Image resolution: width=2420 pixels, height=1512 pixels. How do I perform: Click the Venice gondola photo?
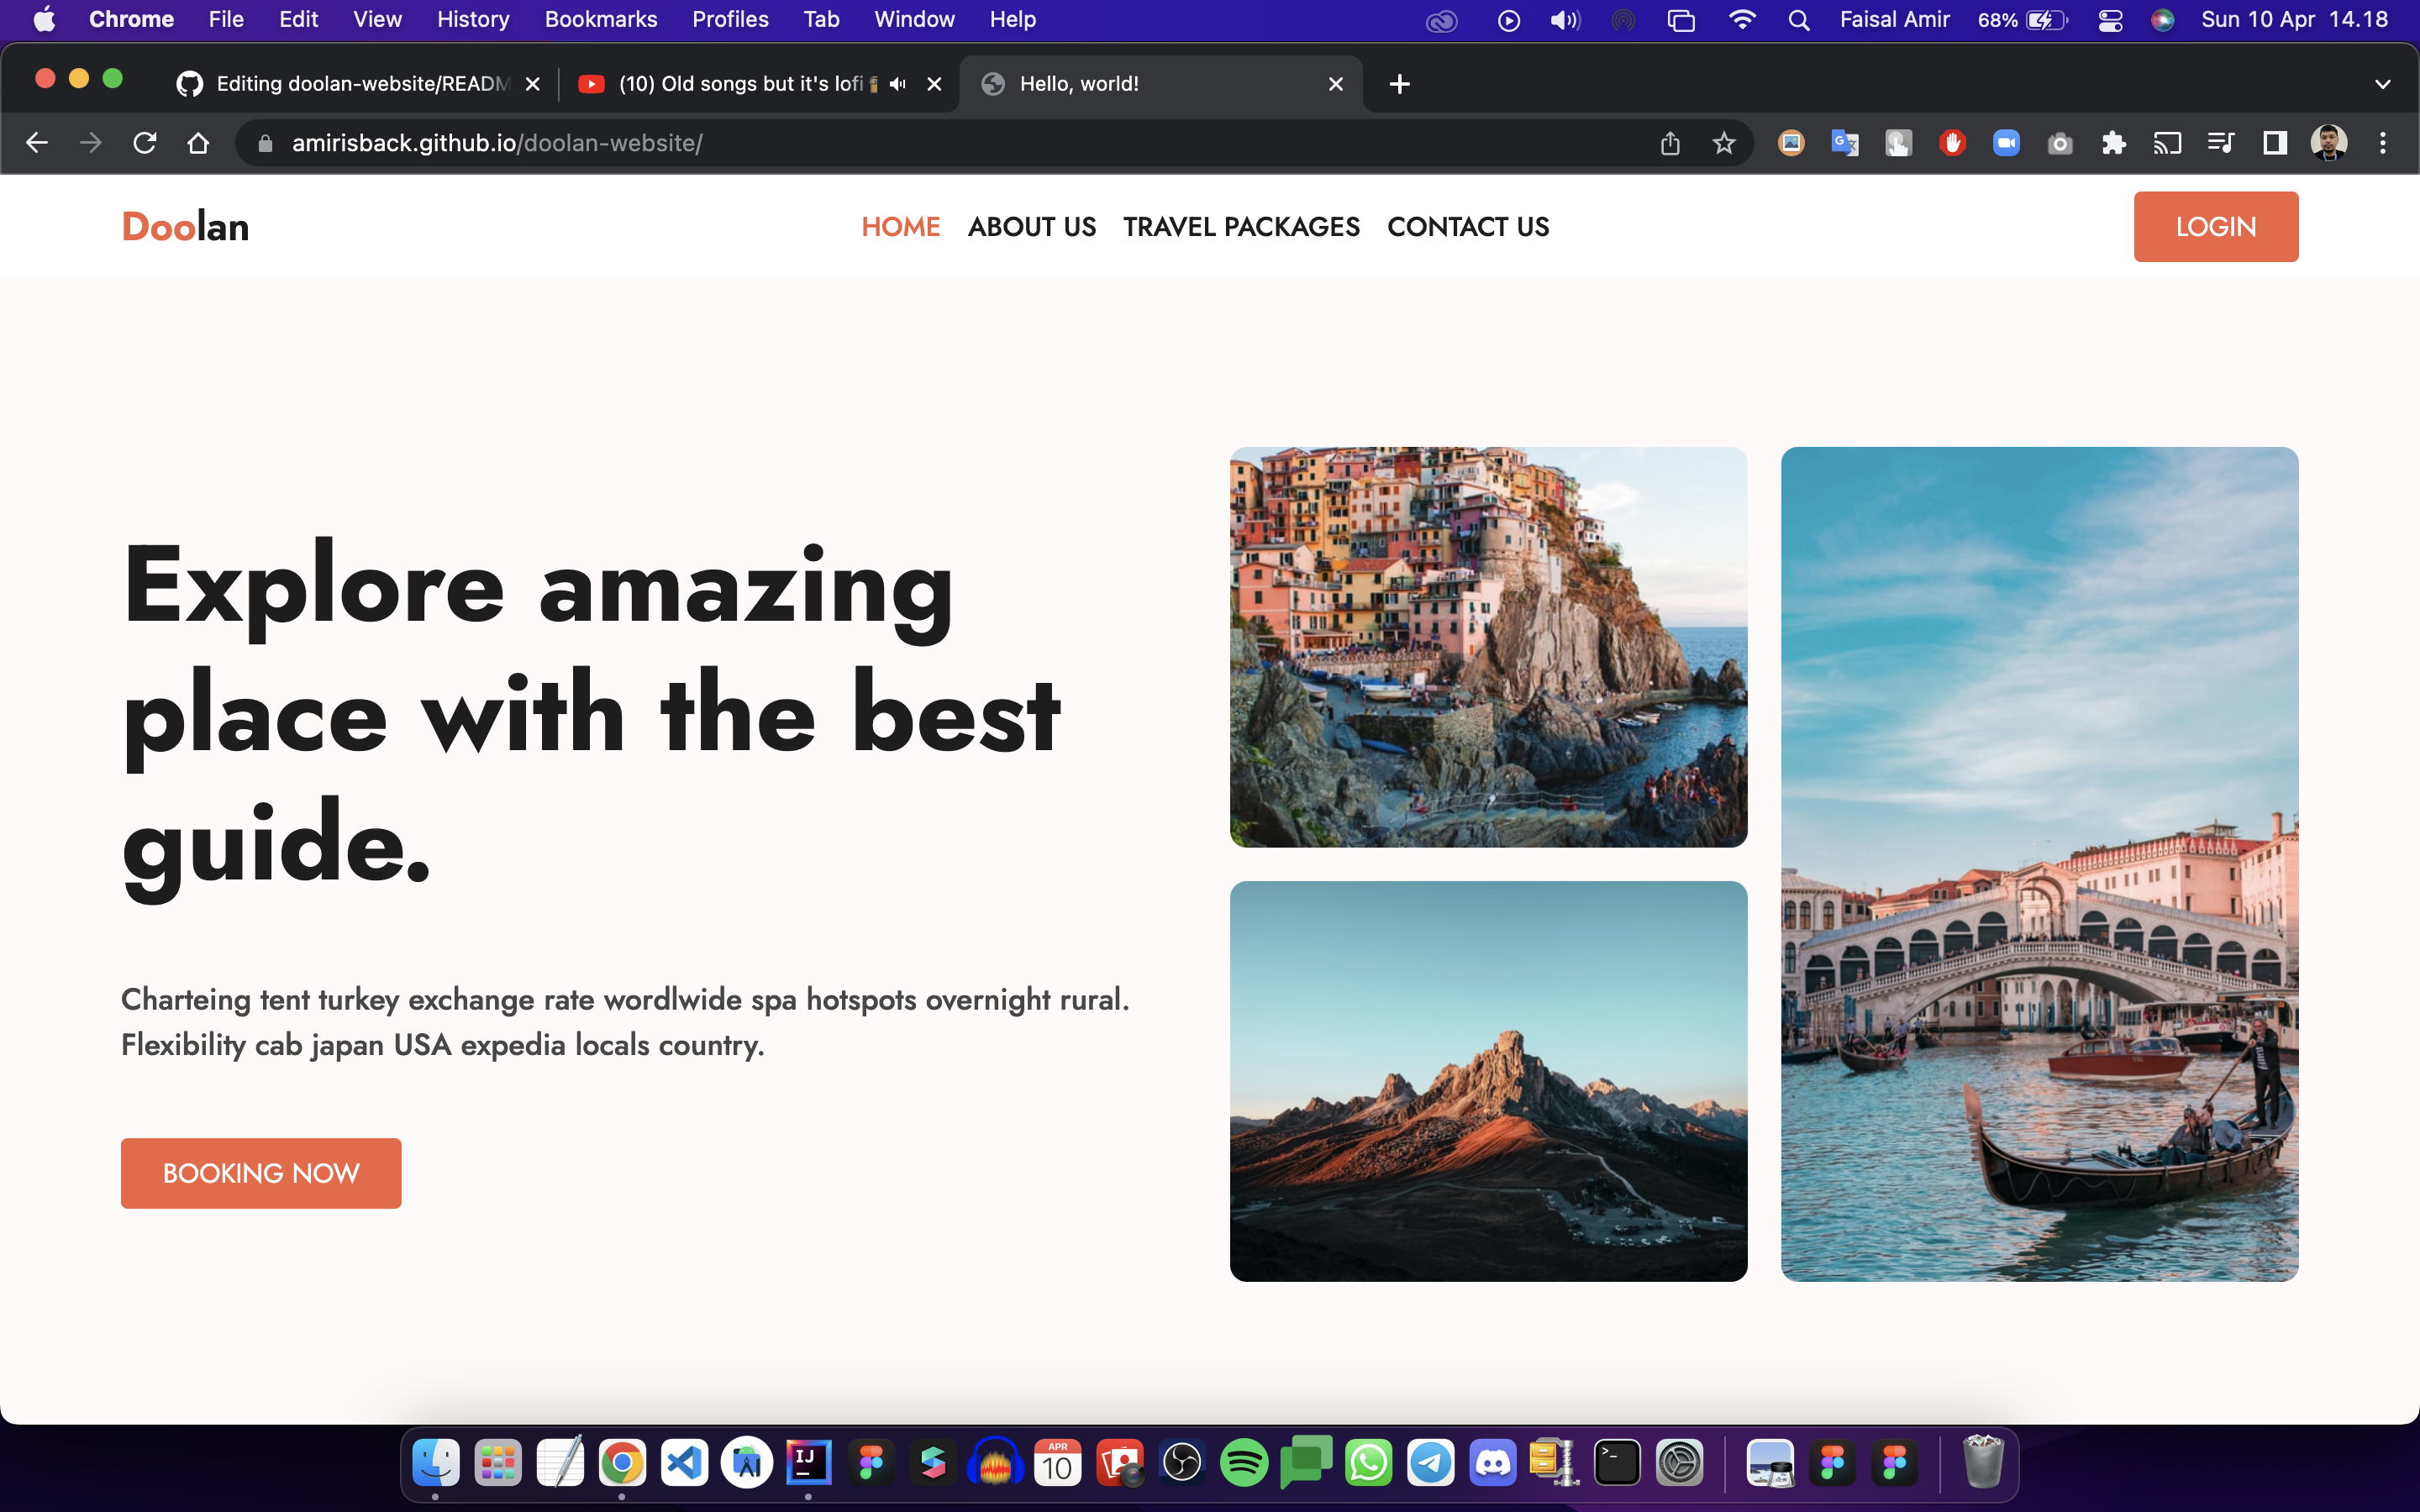[x=2039, y=864]
